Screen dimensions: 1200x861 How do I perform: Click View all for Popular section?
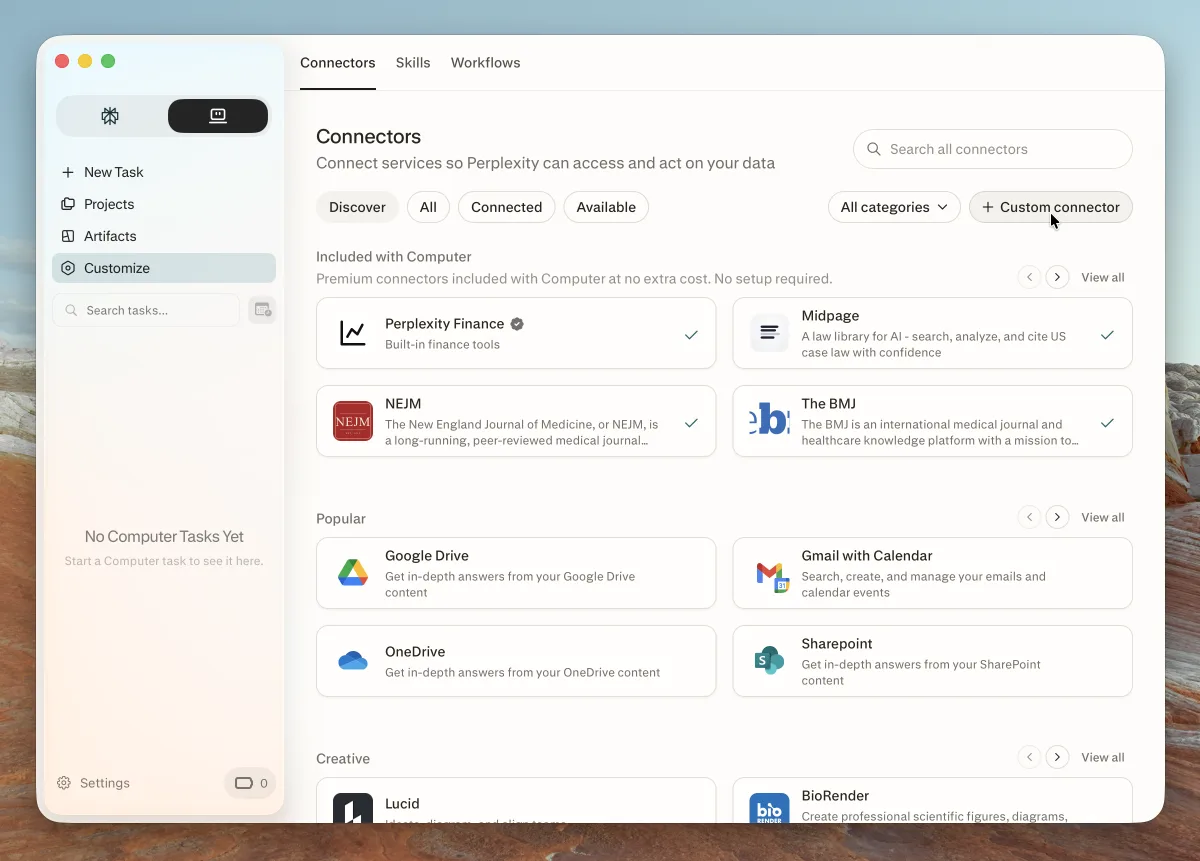(1103, 517)
